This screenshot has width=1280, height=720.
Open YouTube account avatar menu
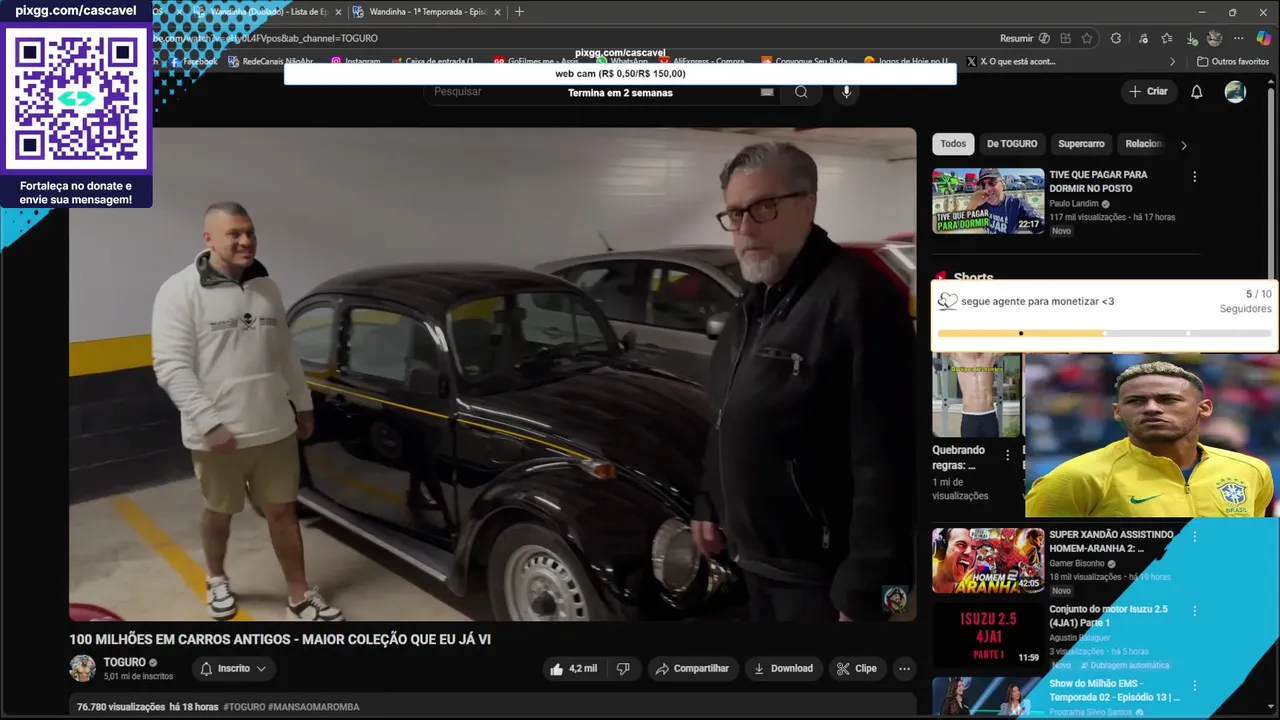(x=1235, y=92)
